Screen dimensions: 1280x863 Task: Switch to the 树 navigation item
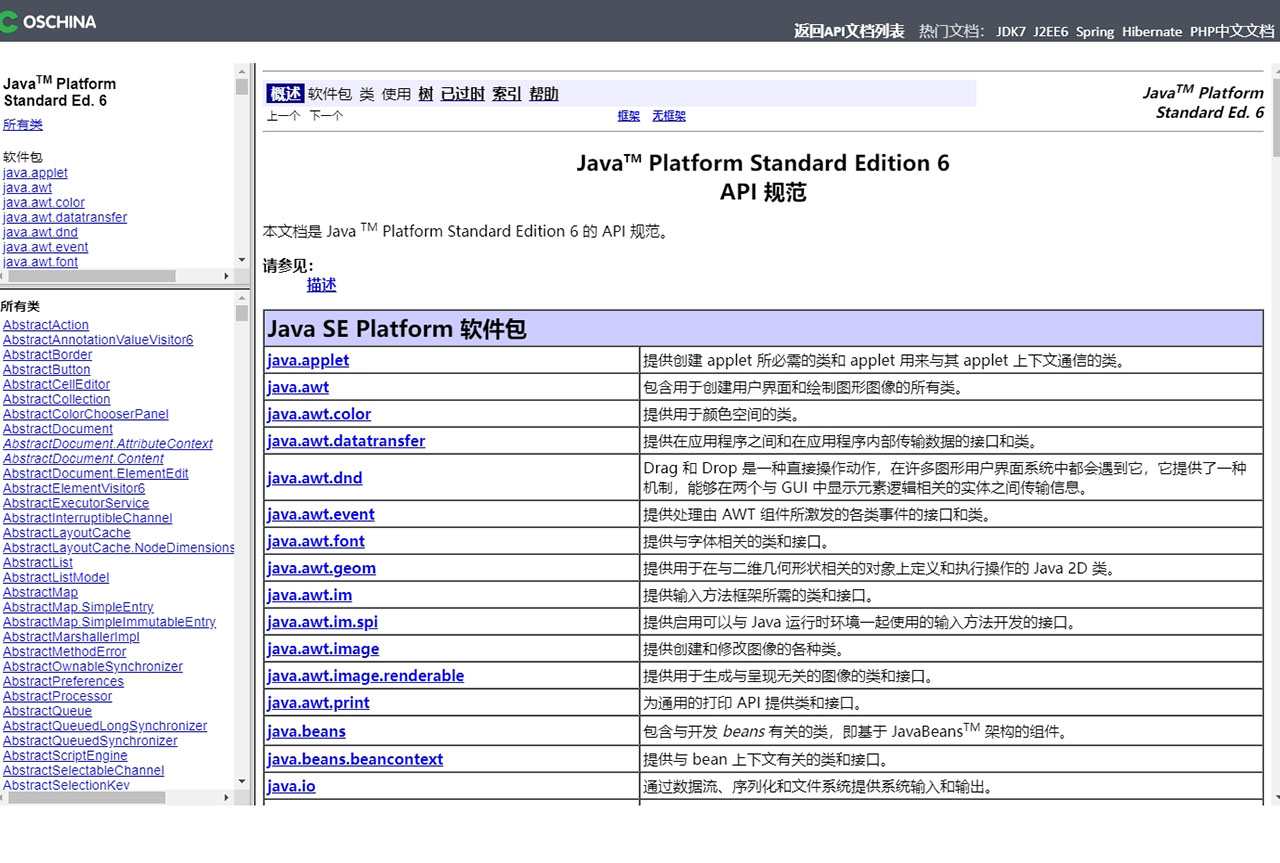(x=426, y=94)
